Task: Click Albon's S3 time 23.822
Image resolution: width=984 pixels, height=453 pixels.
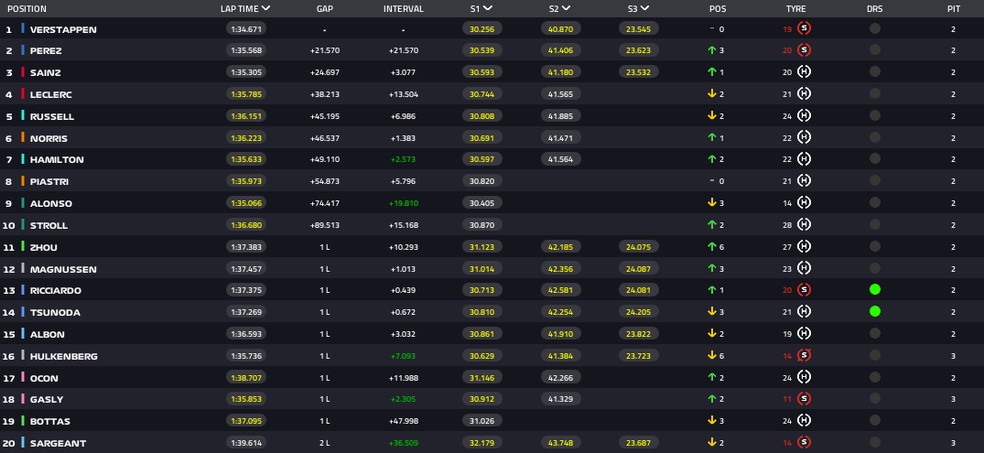Action: tap(639, 334)
